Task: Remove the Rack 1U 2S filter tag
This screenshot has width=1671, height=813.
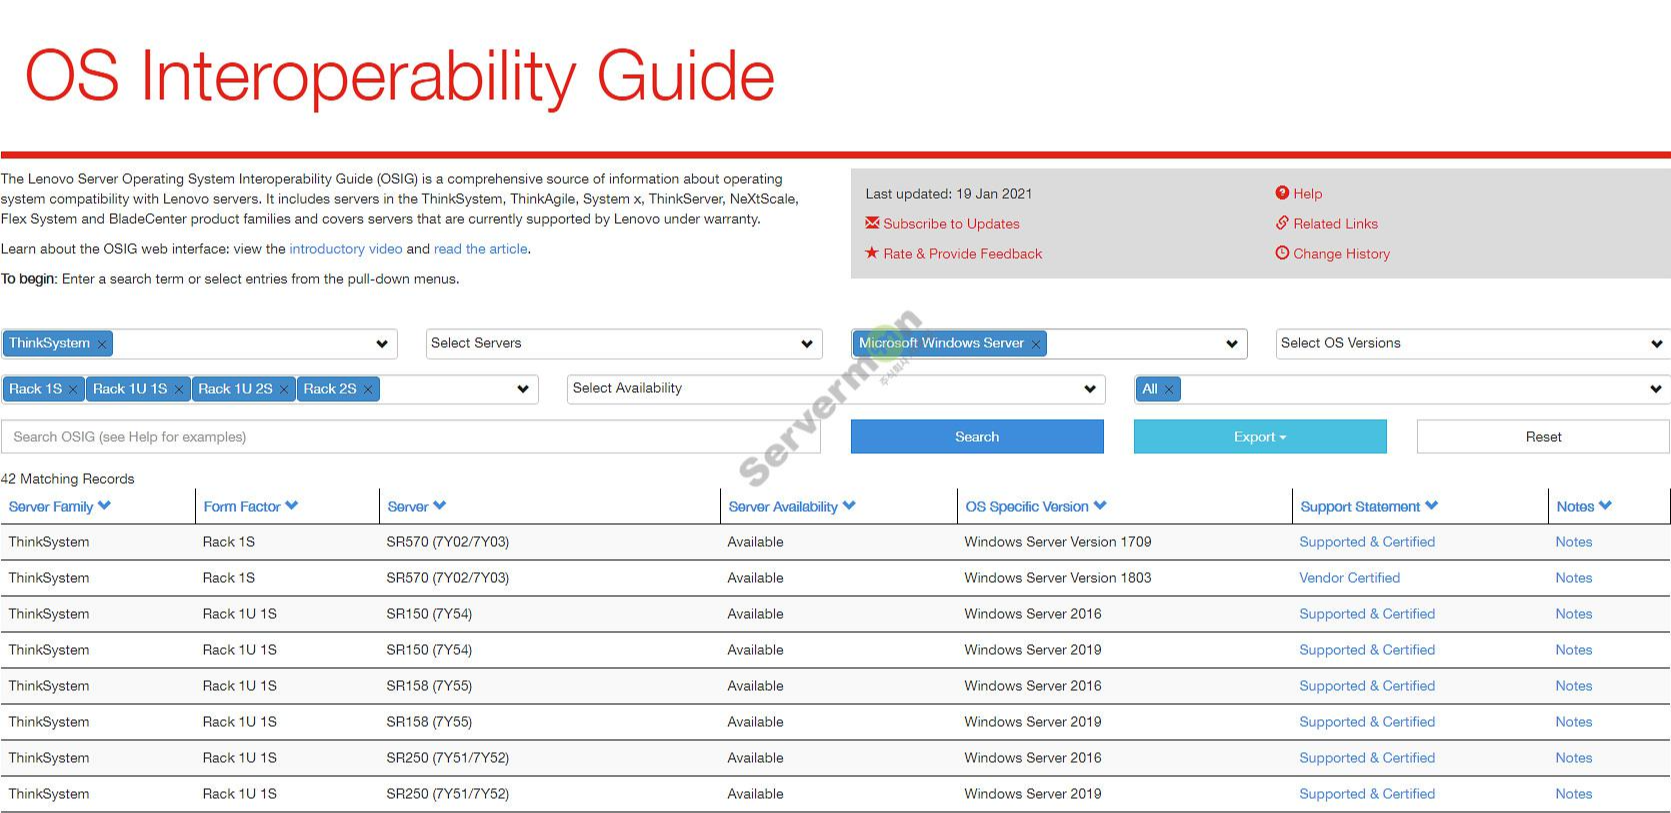Action: (284, 390)
